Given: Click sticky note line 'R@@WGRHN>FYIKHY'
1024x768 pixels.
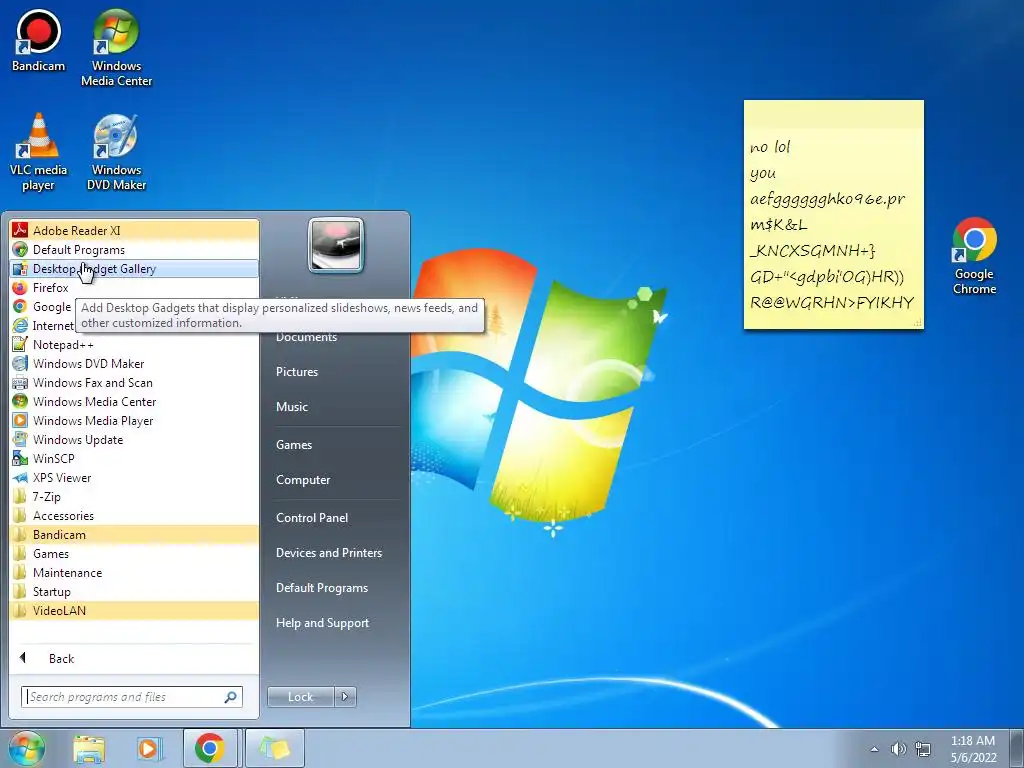Looking at the screenshot, I should coord(832,302).
